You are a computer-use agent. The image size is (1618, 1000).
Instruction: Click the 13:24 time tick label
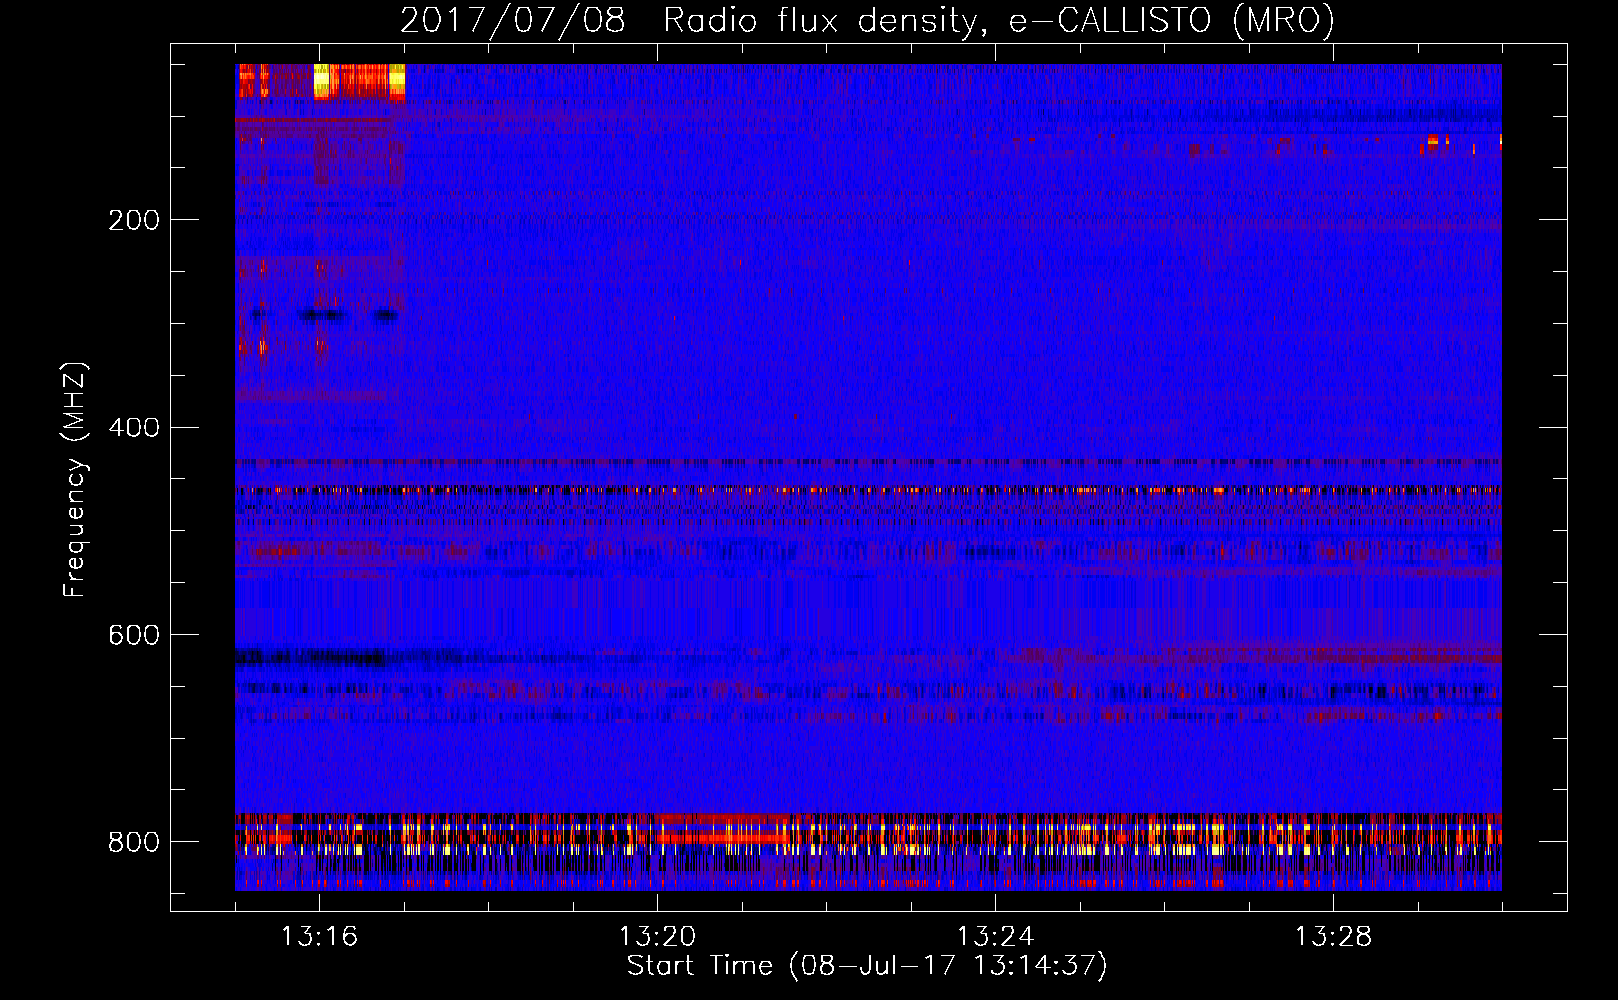(x=995, y=937)
